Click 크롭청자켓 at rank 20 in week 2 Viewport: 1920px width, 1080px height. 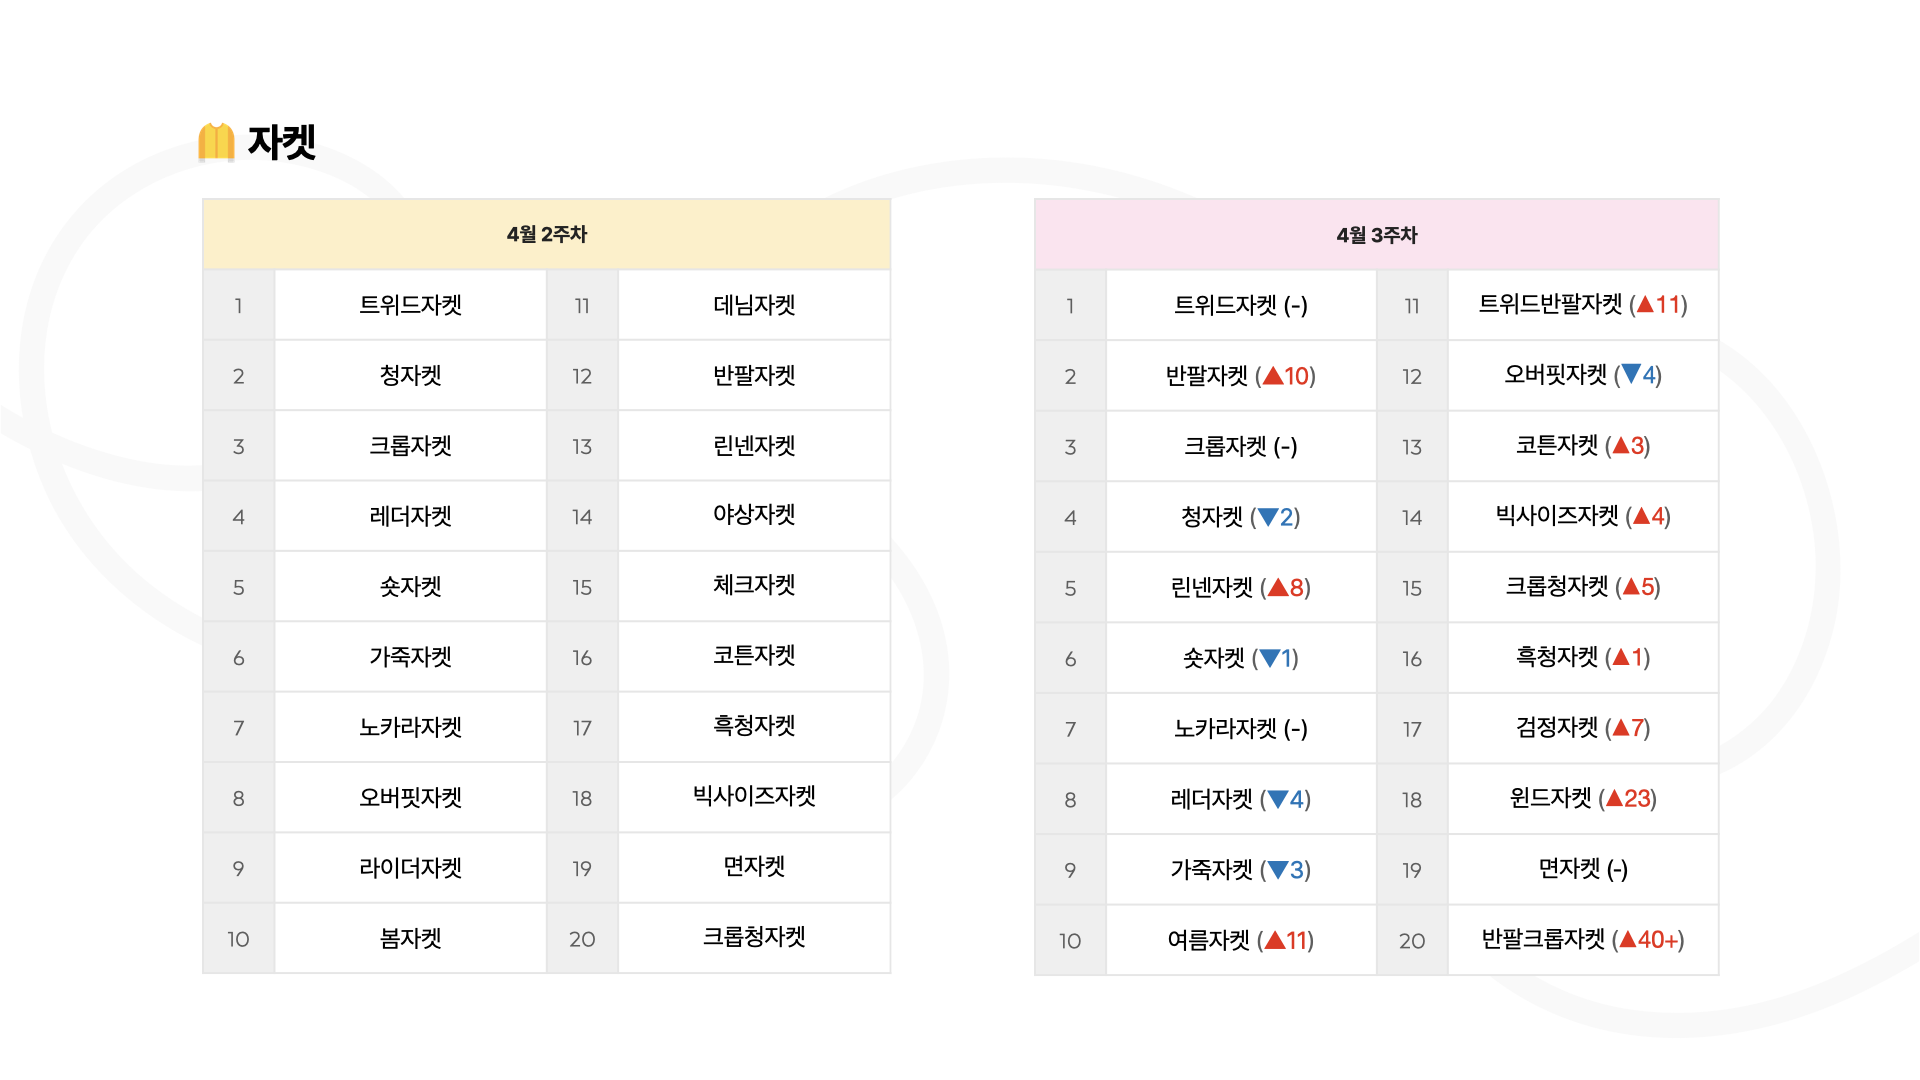point(754,937)
